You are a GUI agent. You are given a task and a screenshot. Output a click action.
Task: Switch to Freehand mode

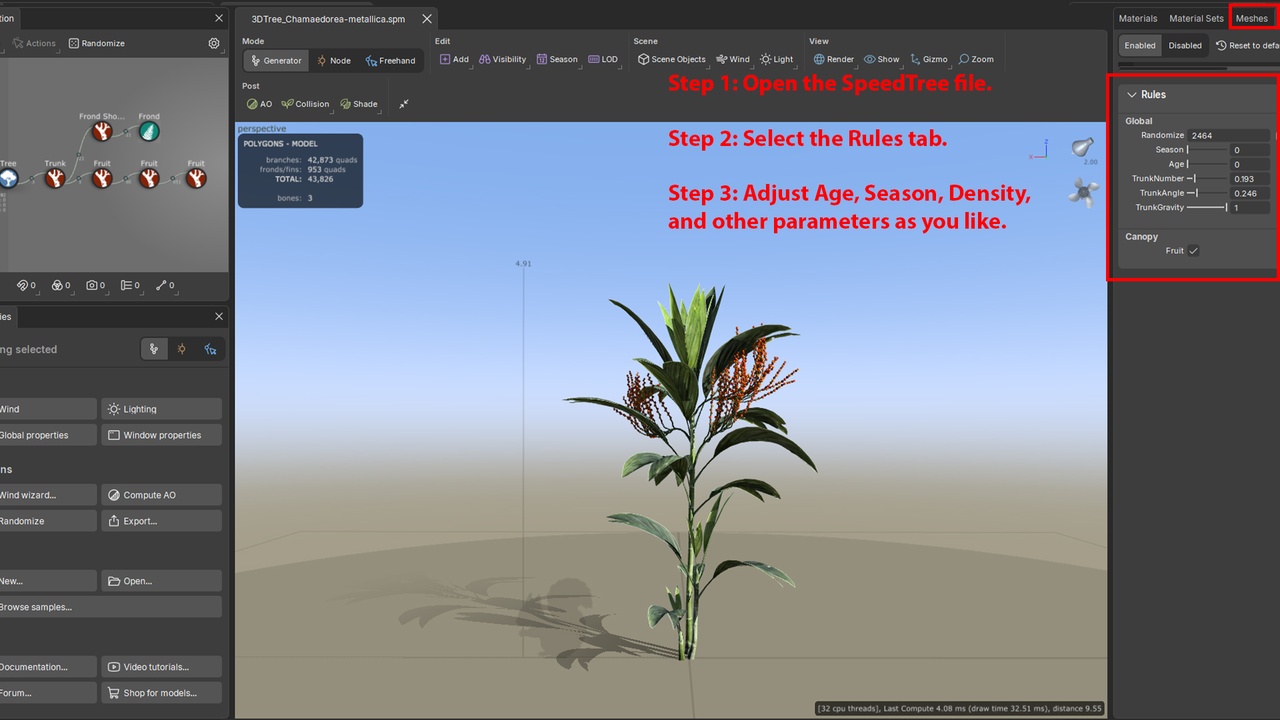pos(391,60)
